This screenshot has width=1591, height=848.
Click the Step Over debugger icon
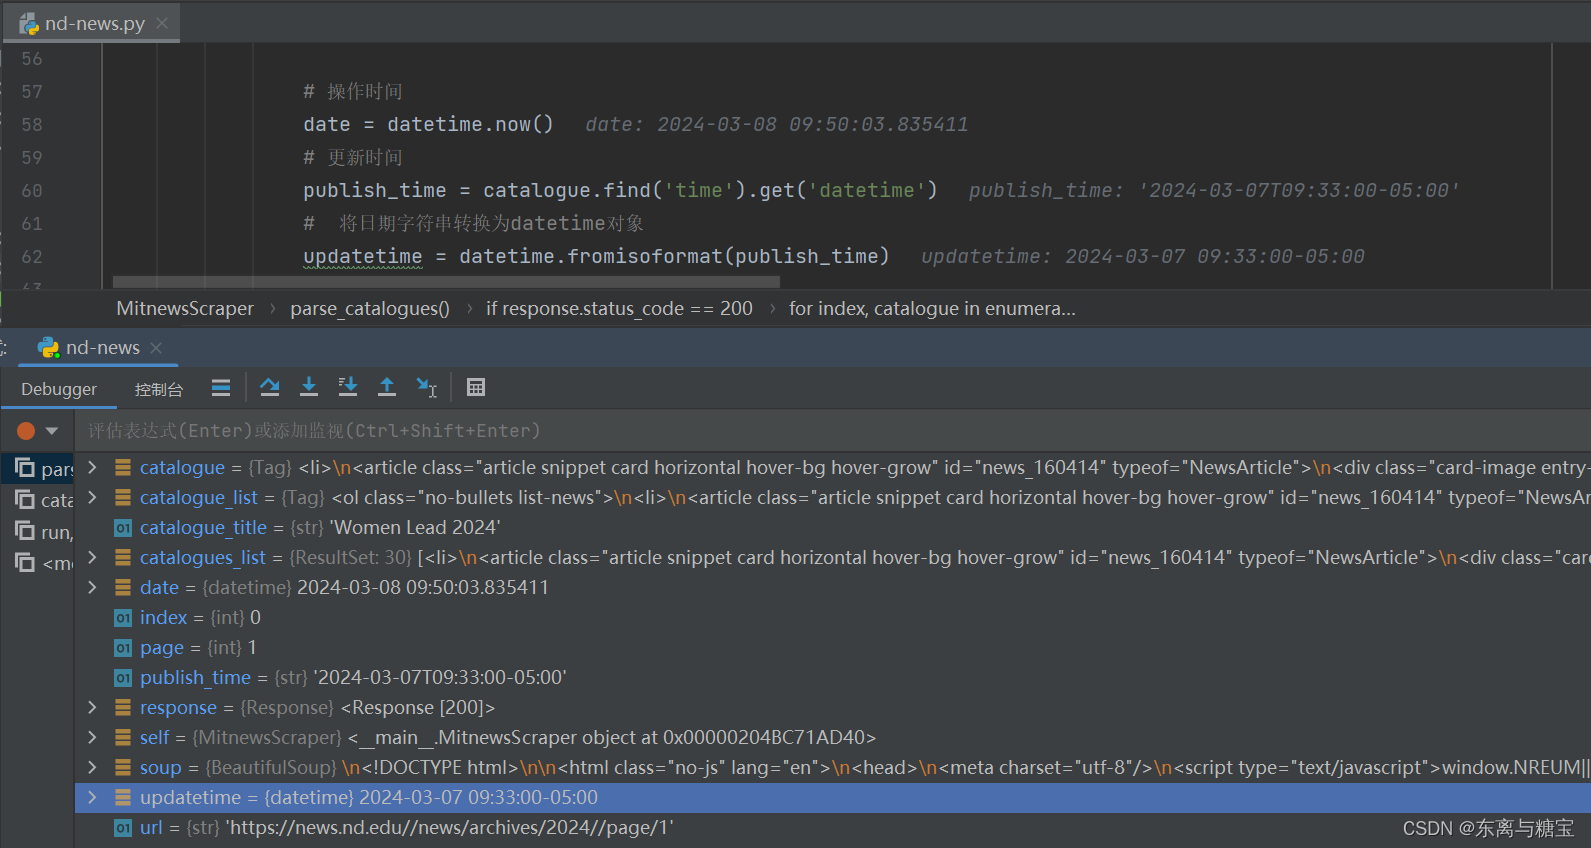pyautogui.click(x=269, y=387)
